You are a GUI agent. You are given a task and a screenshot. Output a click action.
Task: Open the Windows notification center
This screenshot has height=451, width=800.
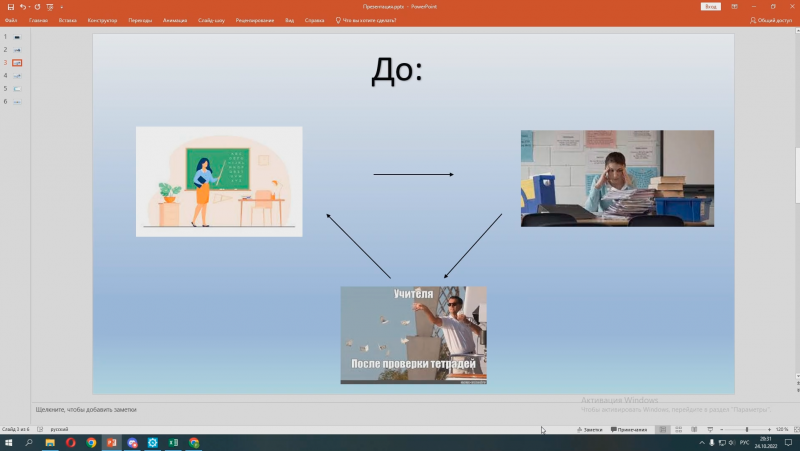pos(788,443)
